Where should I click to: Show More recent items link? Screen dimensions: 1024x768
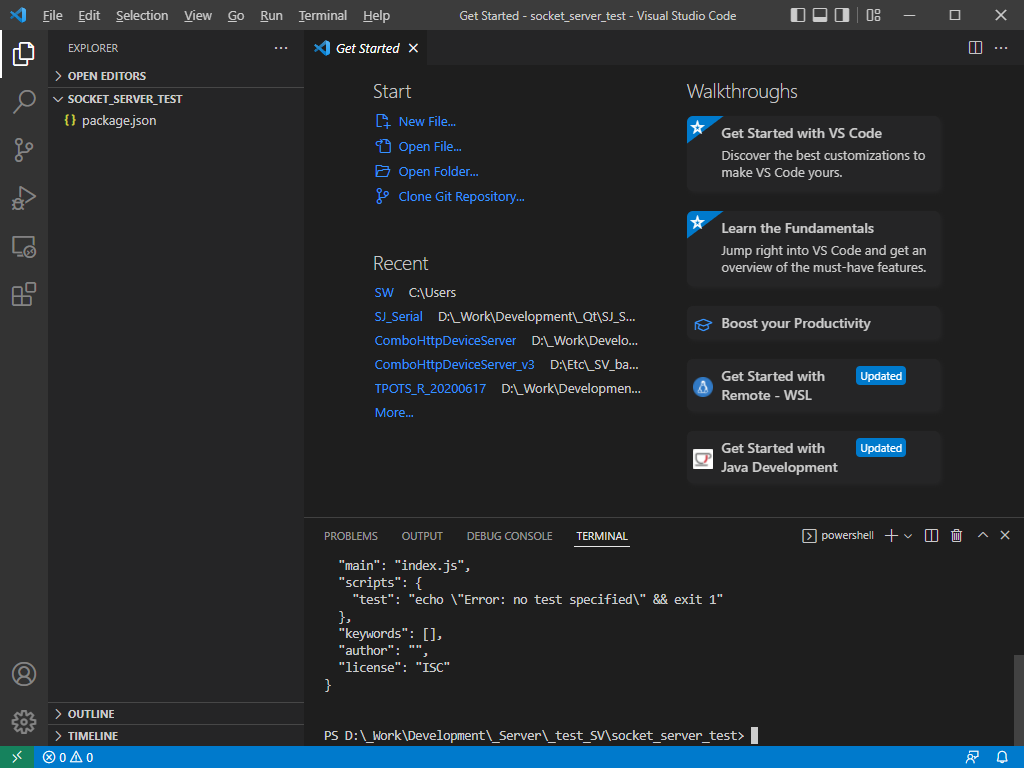coord(394,413)
